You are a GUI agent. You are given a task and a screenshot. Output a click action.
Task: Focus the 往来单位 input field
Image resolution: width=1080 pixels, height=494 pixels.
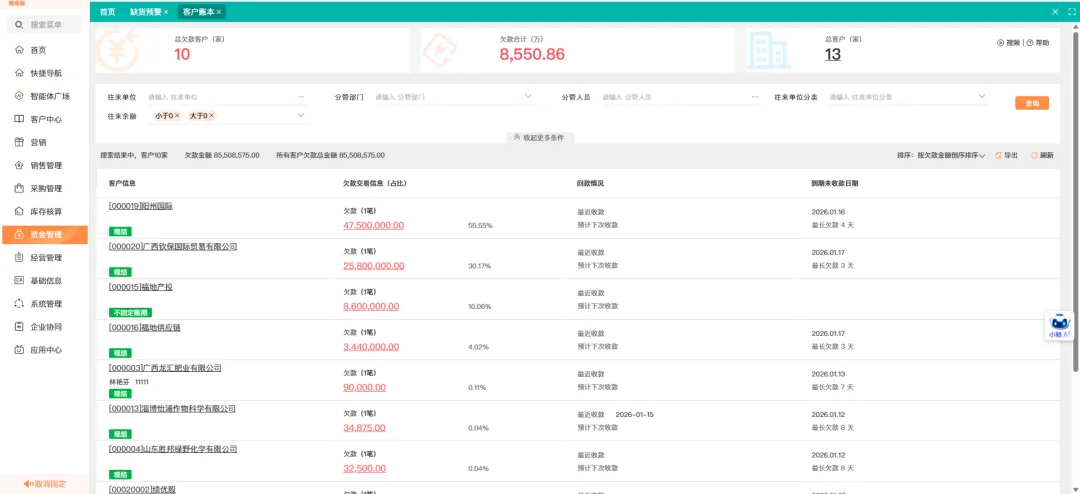(x=220, y=97)
